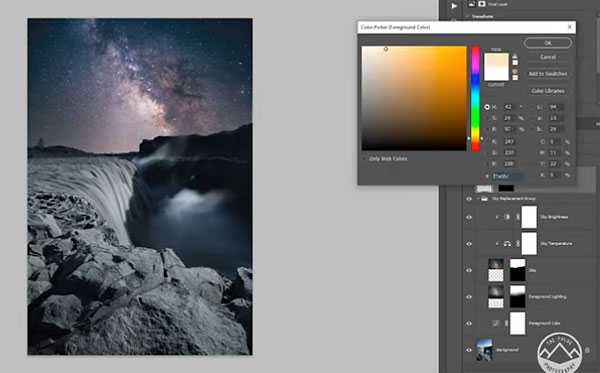Click the L lightness value field
Viewport: 600px width, 373px height.
pyautogui.click(x=555, y=107)
